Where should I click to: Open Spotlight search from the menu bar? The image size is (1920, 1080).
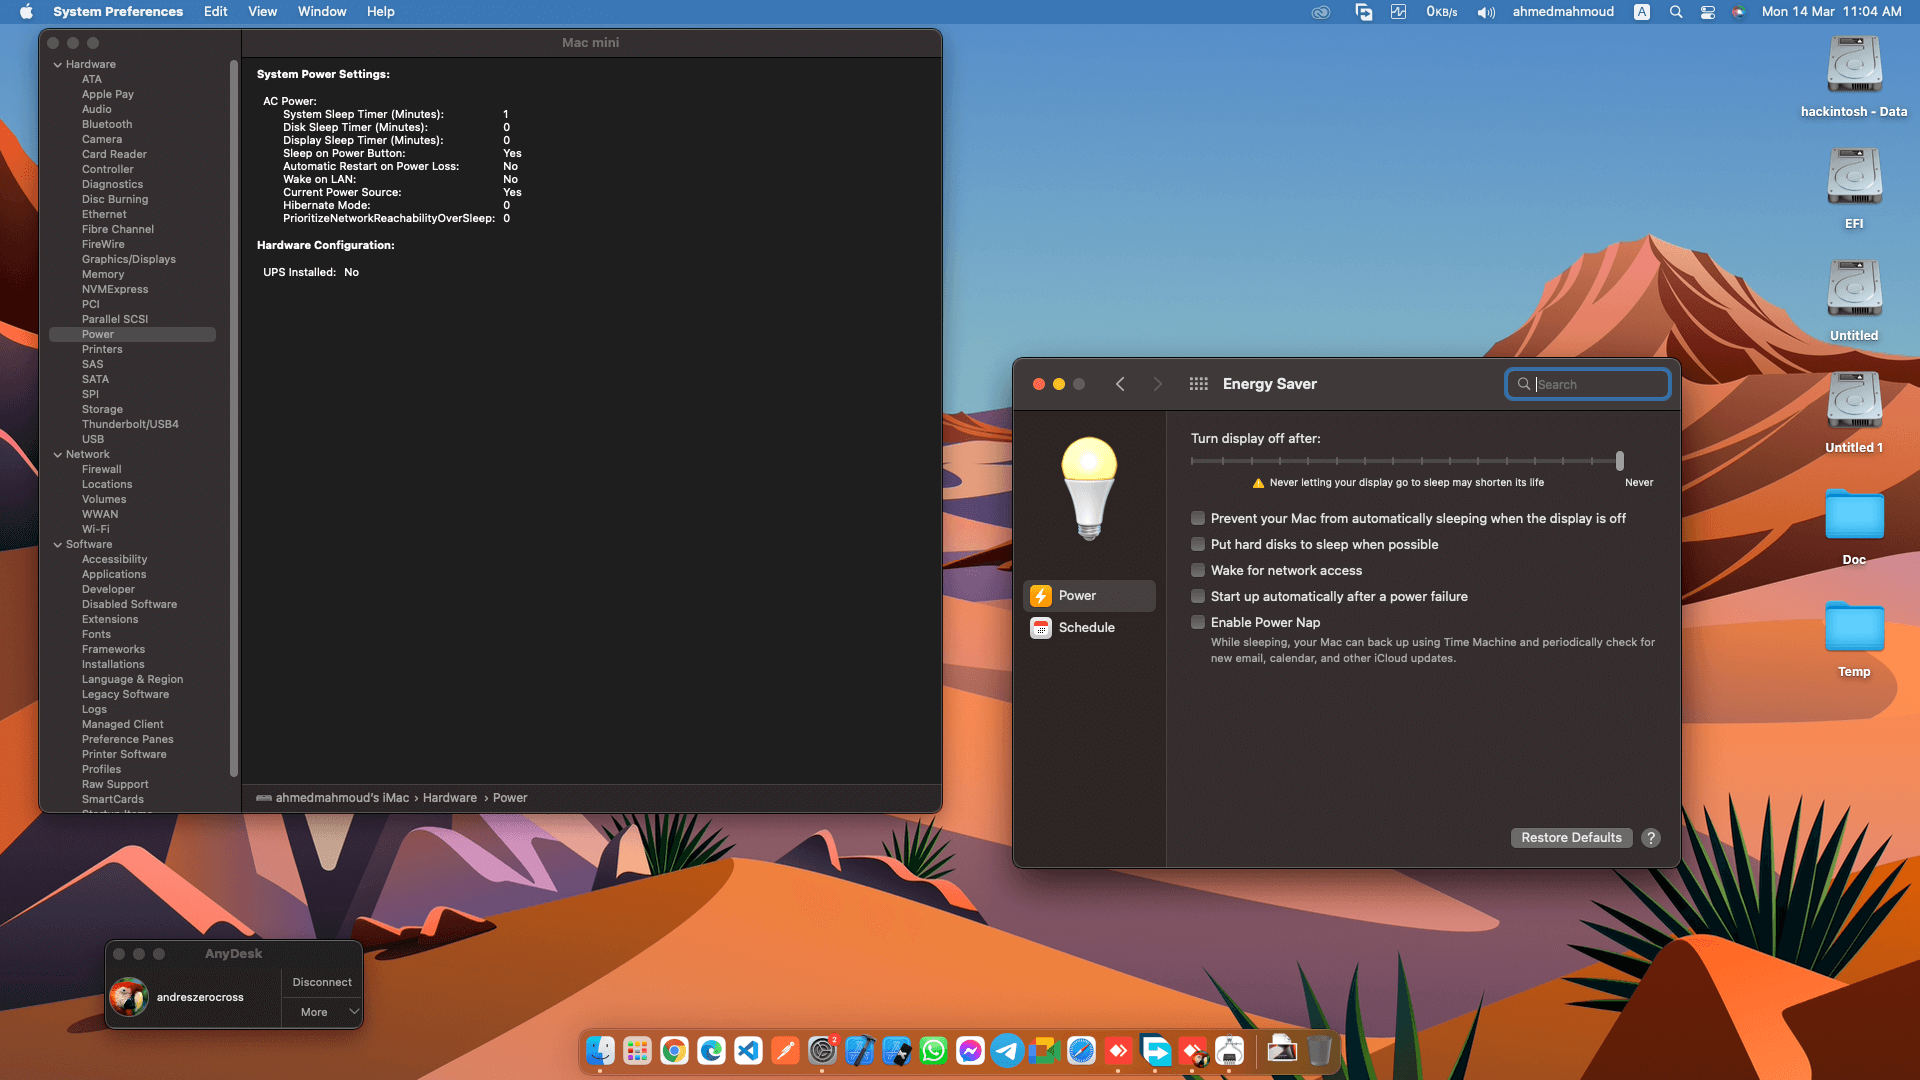pyautogui.click(x=1676, y=12)
